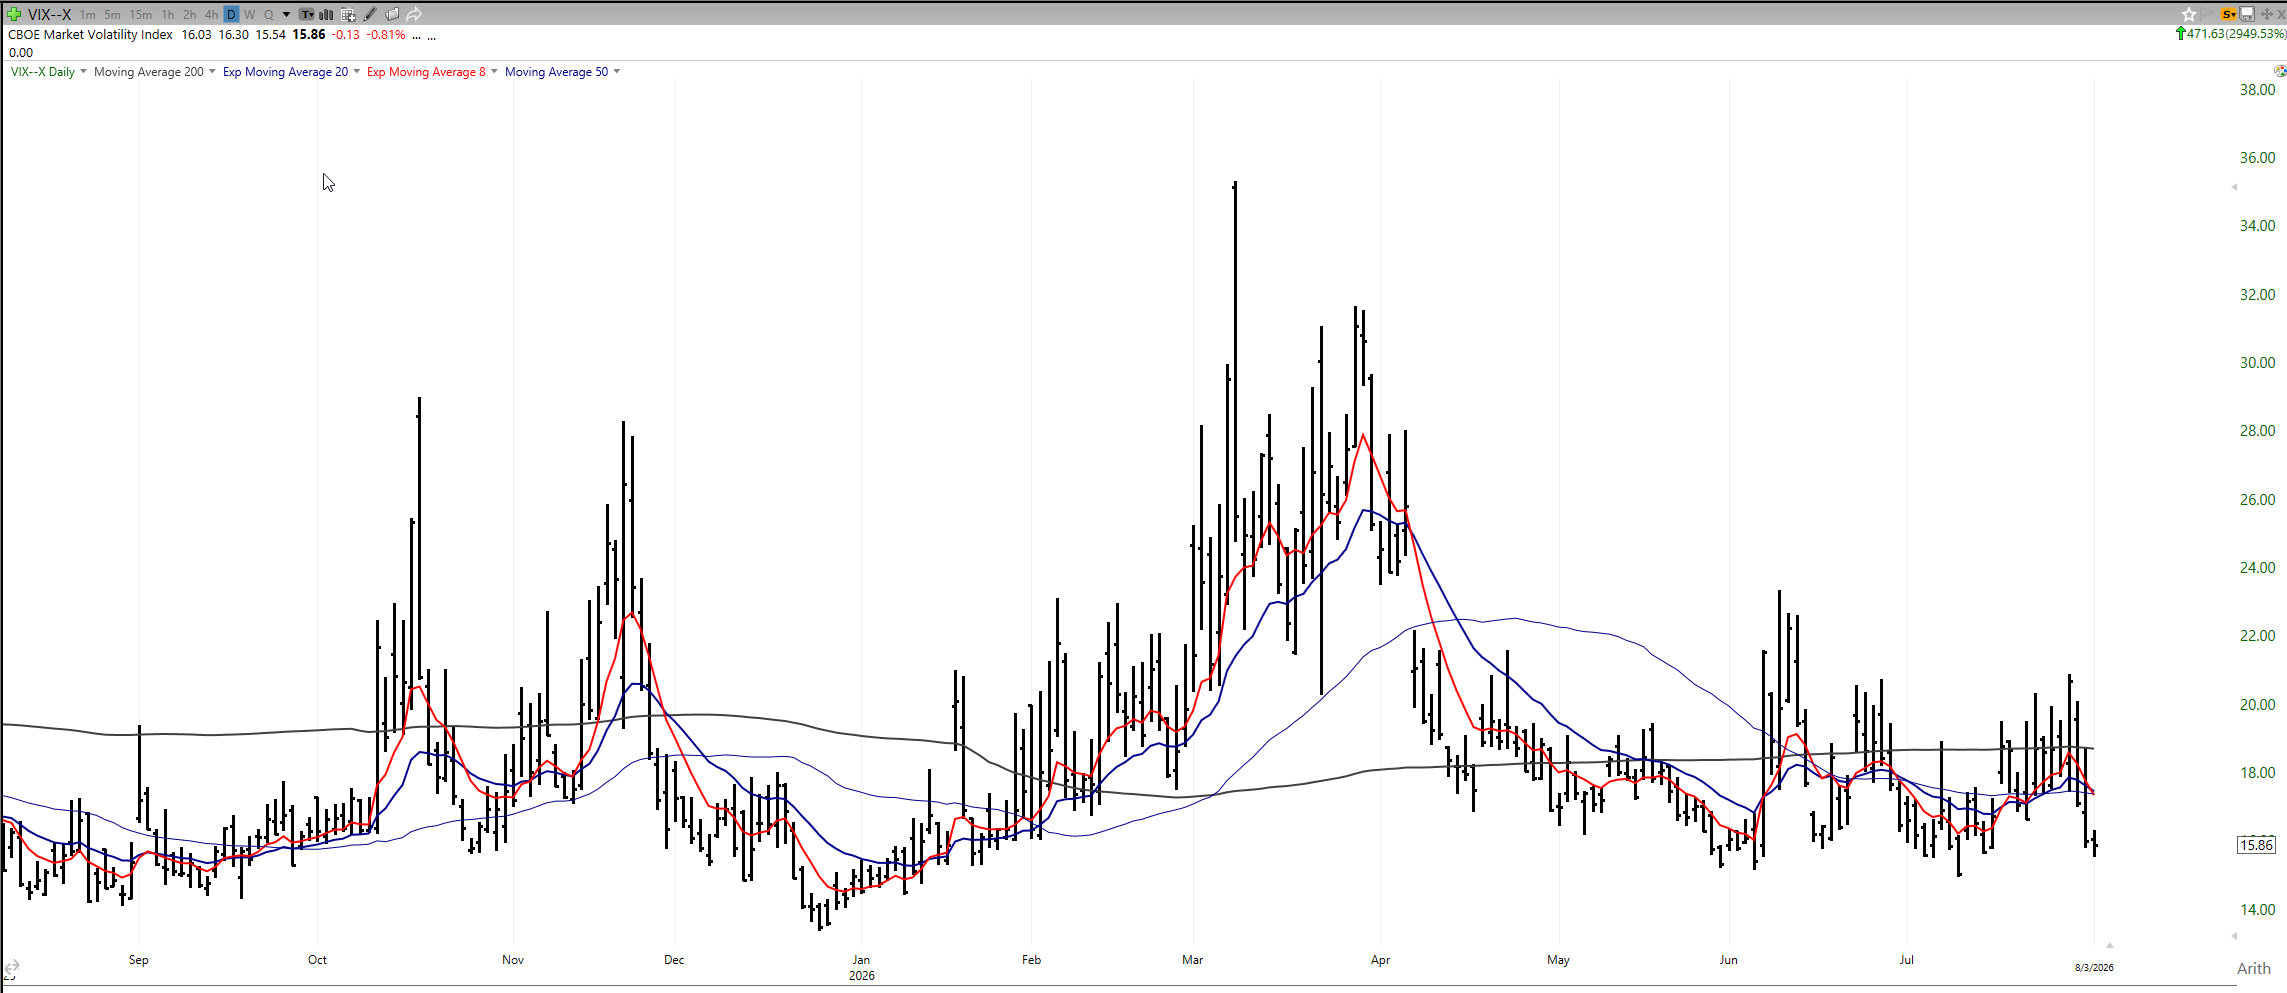Switch to 4h time frame
This screenshot has height=993, width=2287.
211,14
